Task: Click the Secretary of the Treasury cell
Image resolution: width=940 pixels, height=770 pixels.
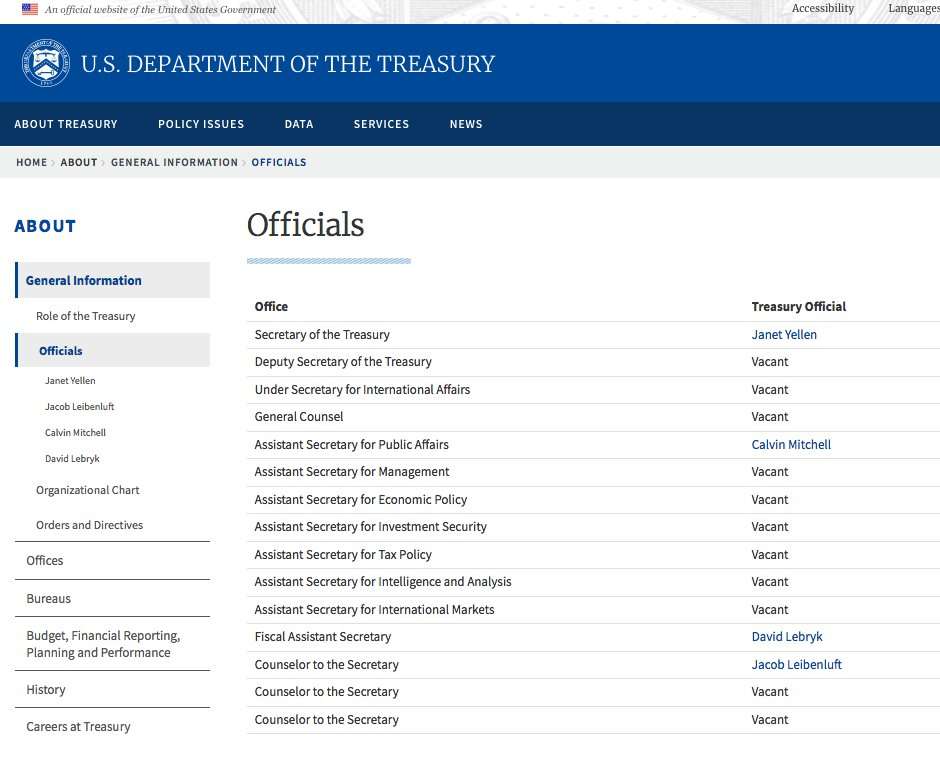Action: click(322, 335)
